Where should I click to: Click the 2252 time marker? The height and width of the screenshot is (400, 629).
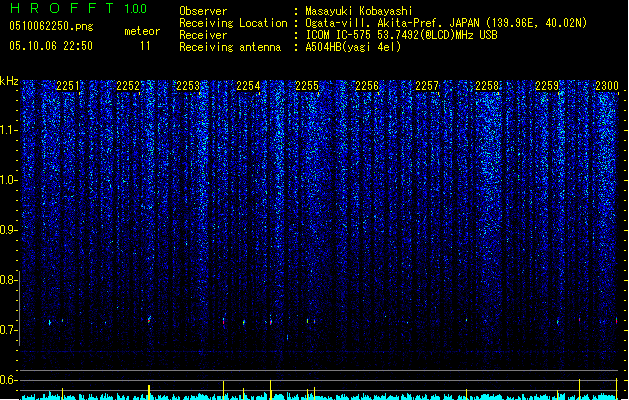click(x=128, y=86)
